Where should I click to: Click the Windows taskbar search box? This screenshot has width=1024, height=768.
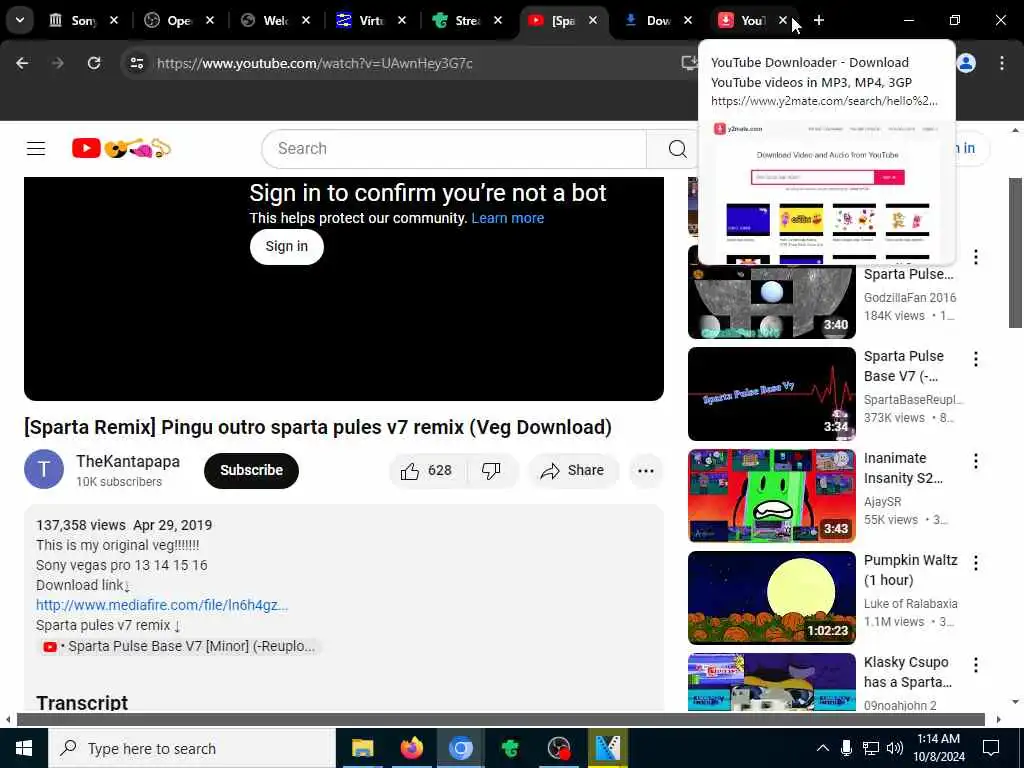(192, 748)
